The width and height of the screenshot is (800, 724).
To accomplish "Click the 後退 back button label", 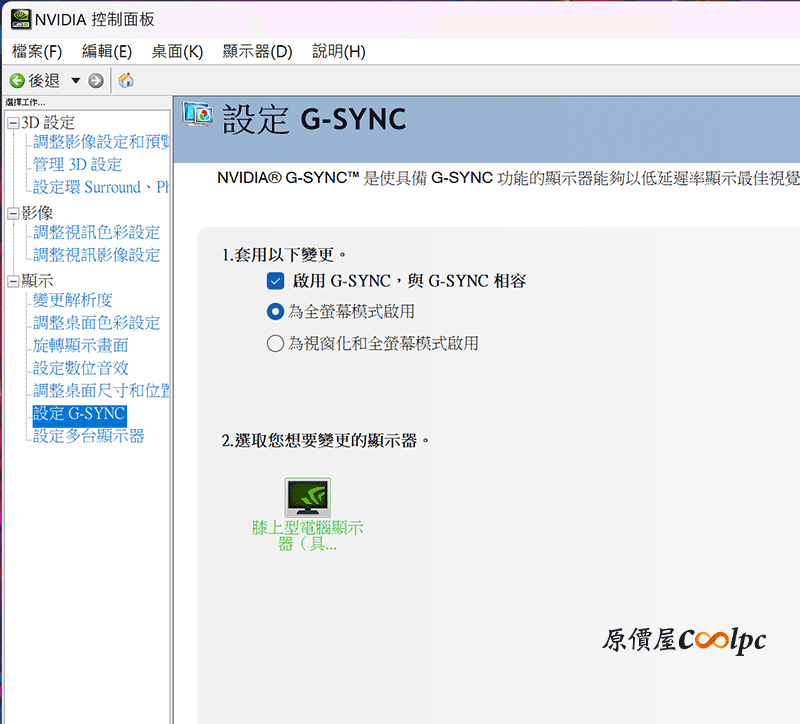I will pos(44,81).
